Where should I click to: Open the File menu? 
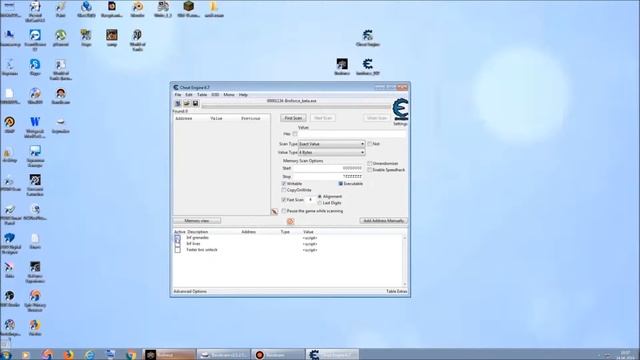click(178, 95)
